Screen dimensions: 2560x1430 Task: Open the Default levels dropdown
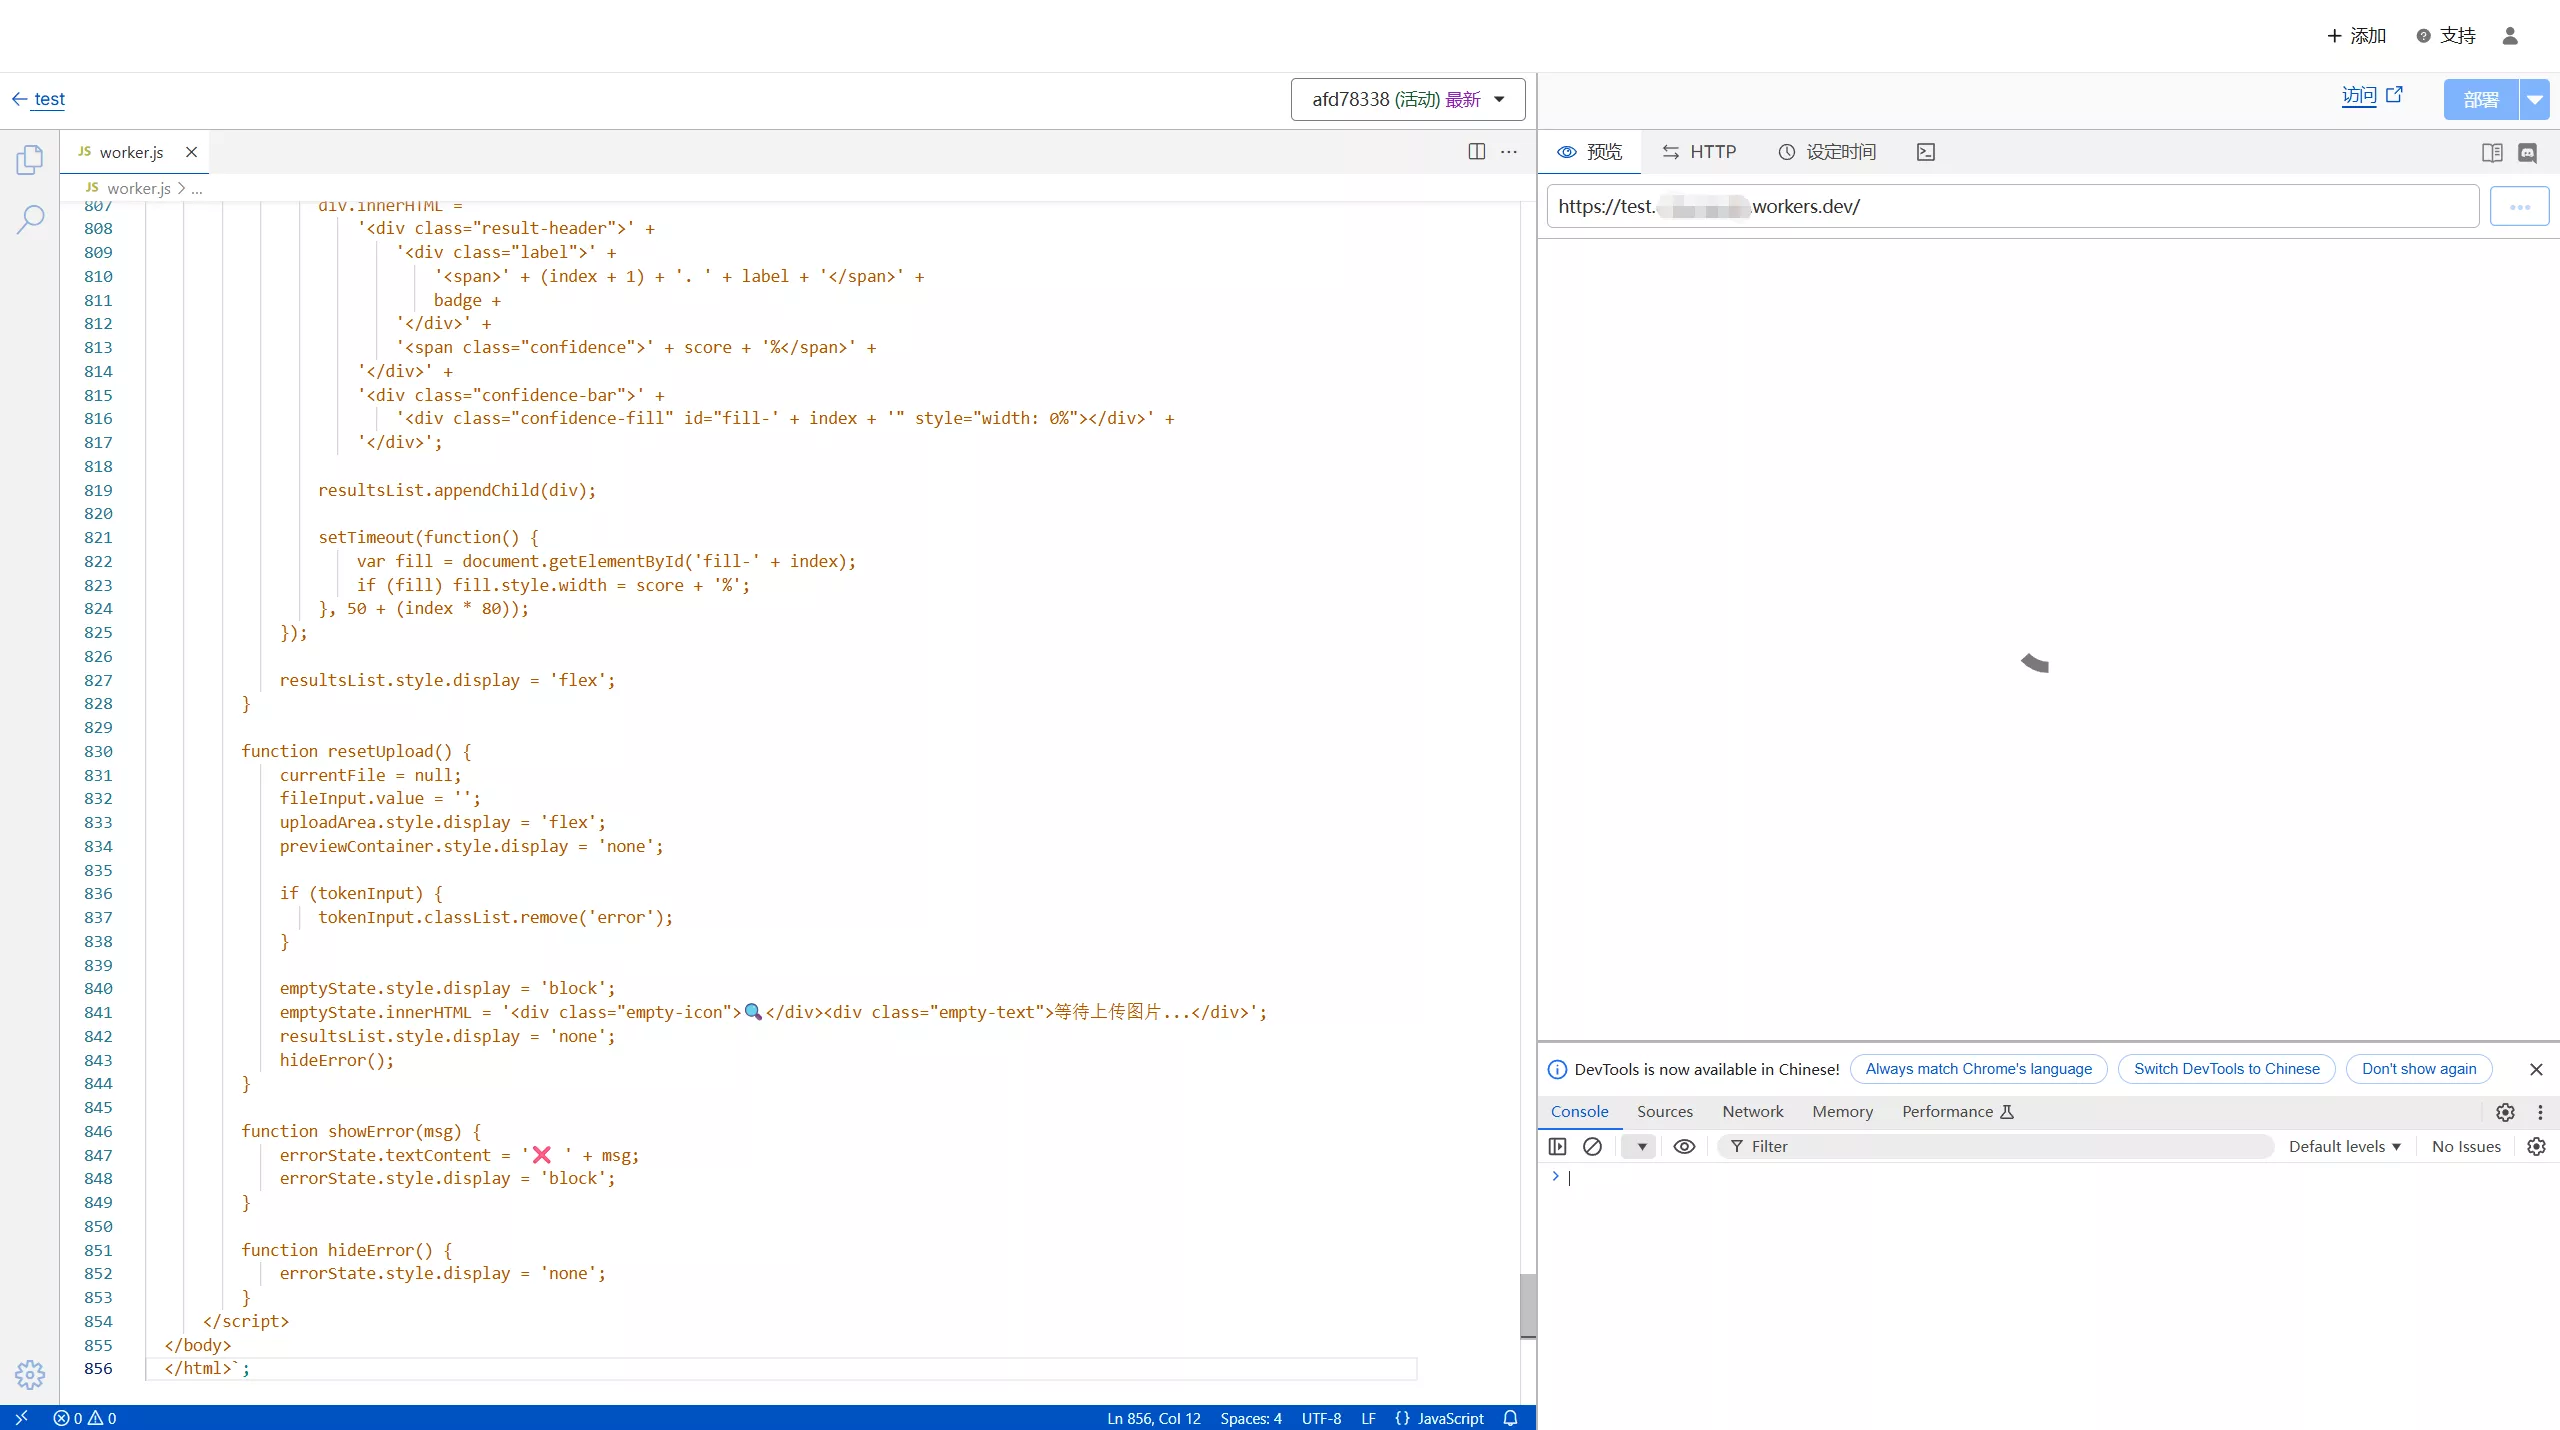point(2344,1147)
